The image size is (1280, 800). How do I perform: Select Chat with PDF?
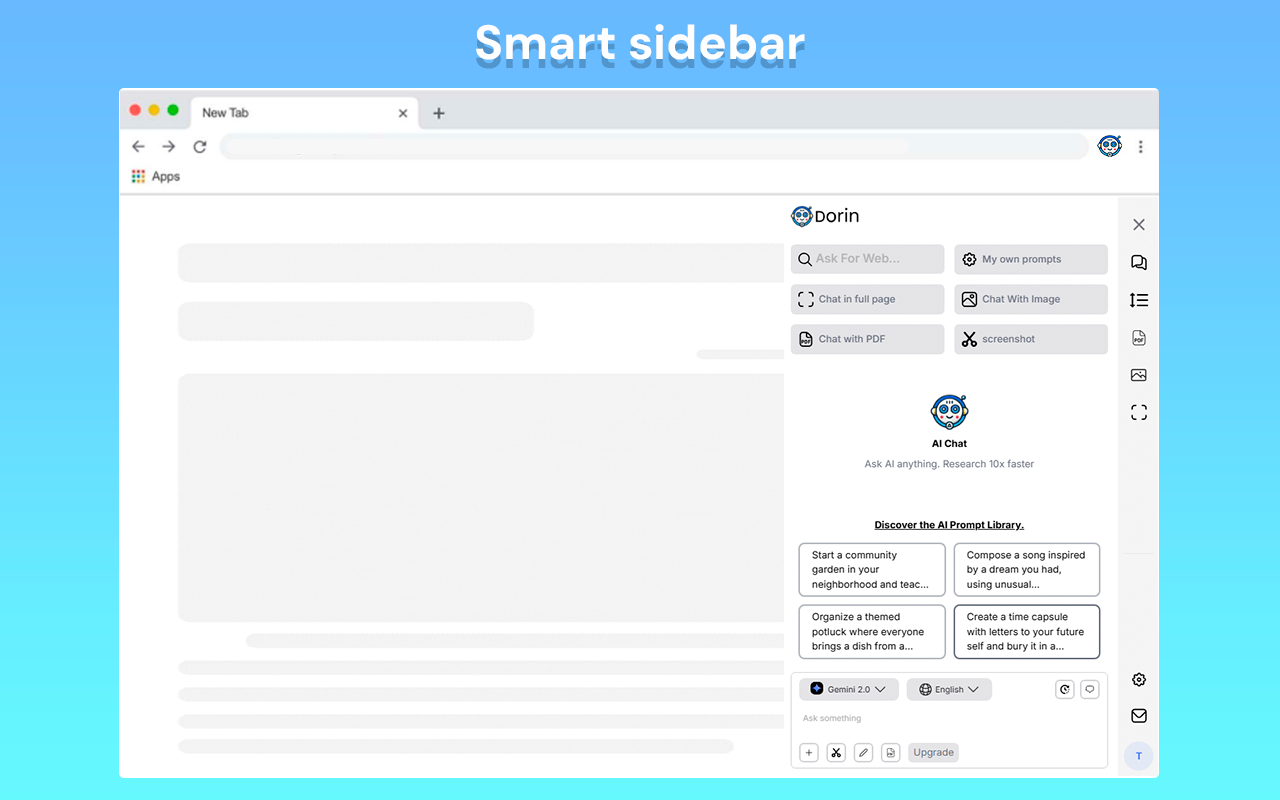(x=867, y=339)
